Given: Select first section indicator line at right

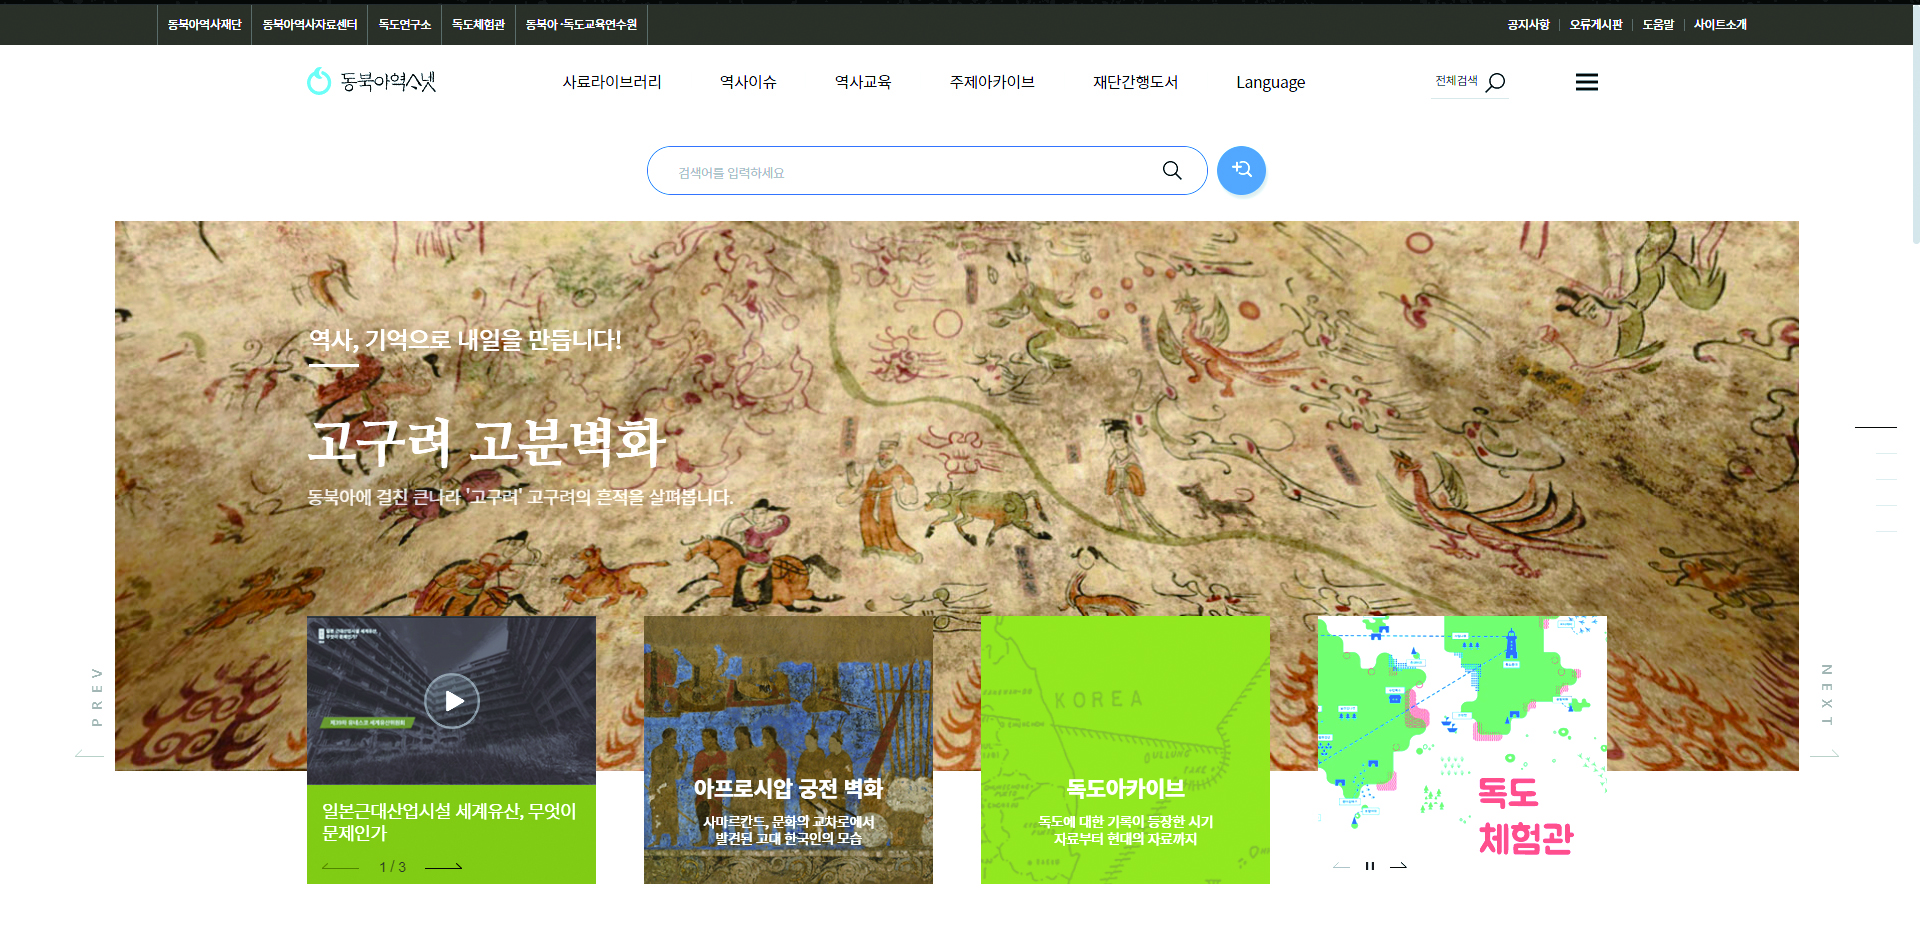Looking at the screenshot, I should point(1876,428).
